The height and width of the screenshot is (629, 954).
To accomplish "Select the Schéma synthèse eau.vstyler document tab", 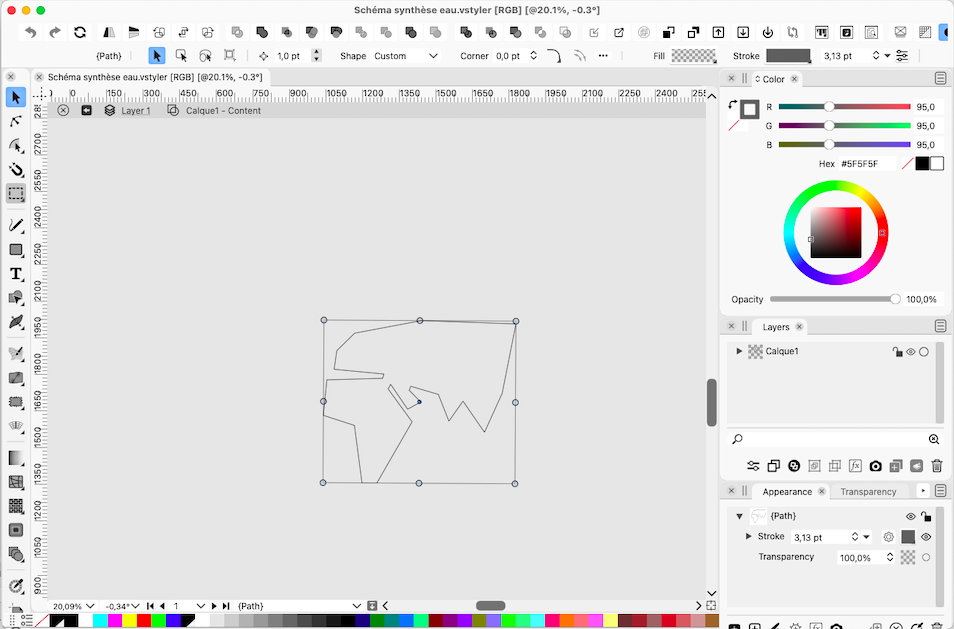I will click(x=155, y=77).
